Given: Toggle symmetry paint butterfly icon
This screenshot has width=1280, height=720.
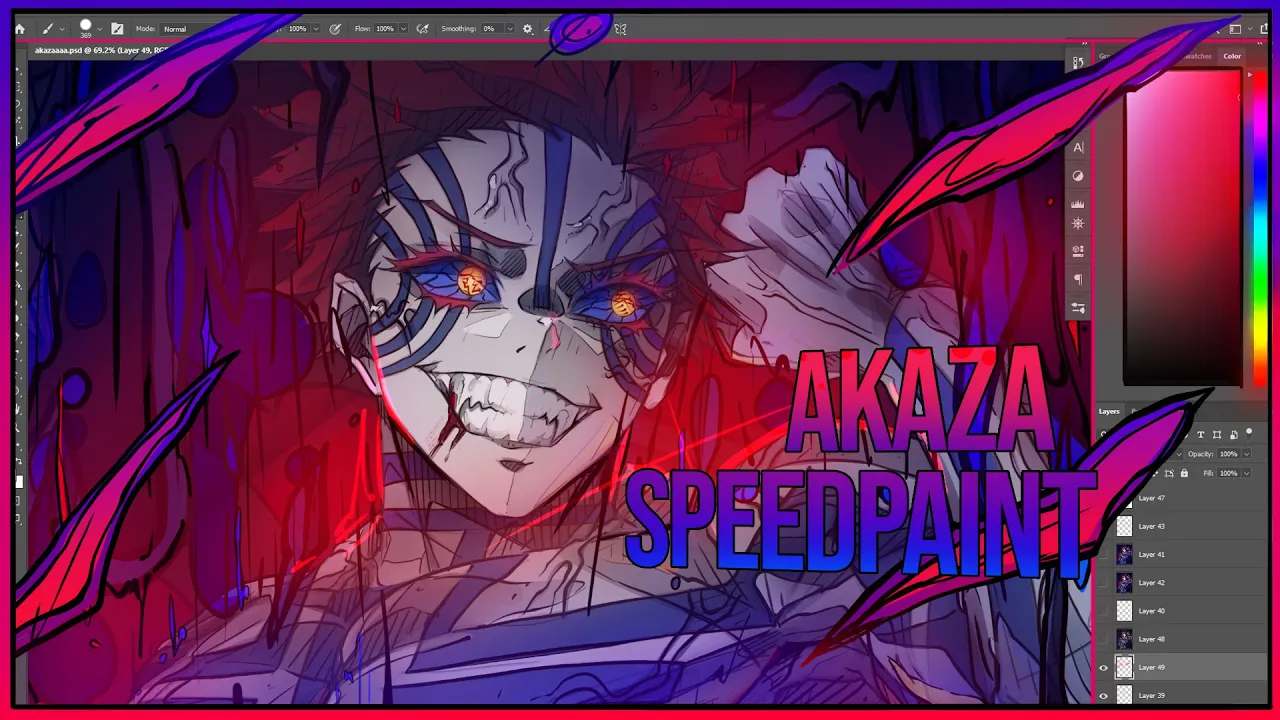Looking at the screenshot, I should (620, 29).
